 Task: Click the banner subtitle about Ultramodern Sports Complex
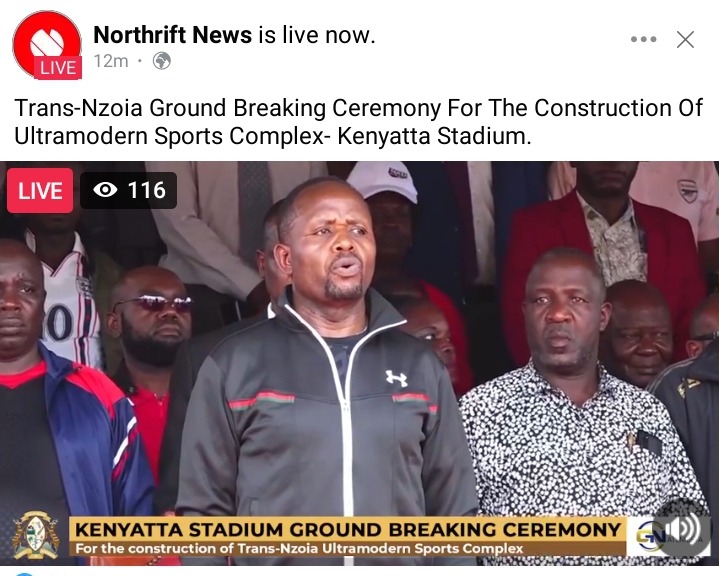coord(299,548)
